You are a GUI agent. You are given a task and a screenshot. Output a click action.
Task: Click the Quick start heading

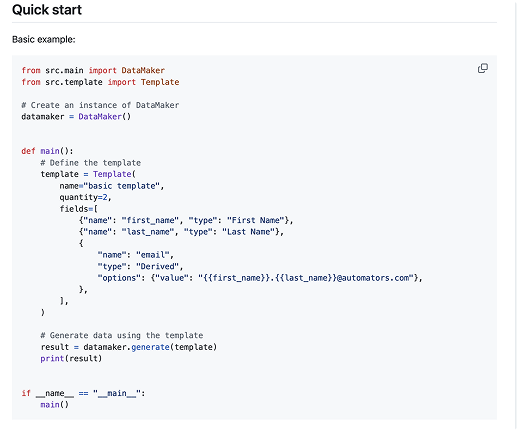(47, 10)
